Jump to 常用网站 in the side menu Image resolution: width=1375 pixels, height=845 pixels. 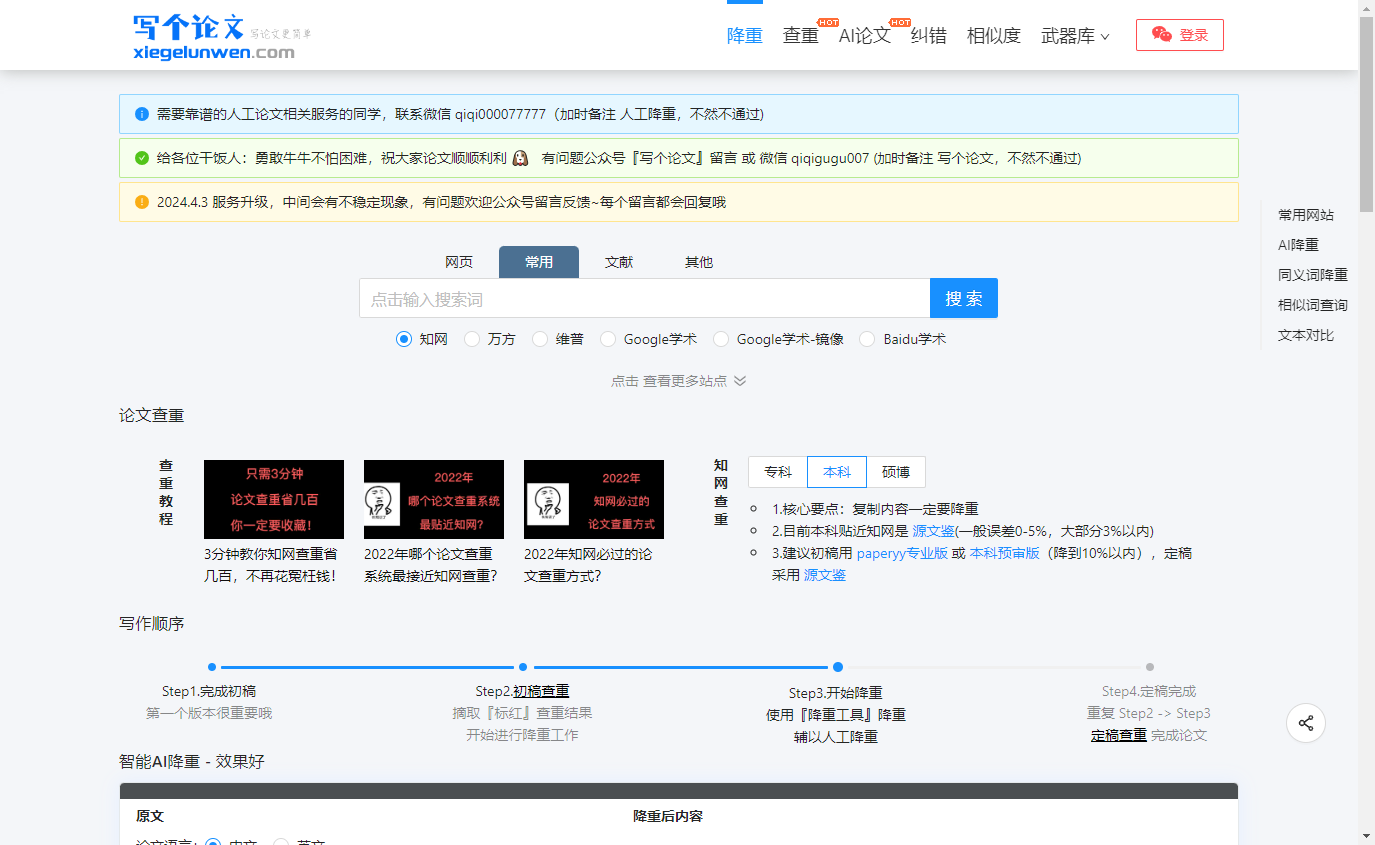[x=1306, y=215]
